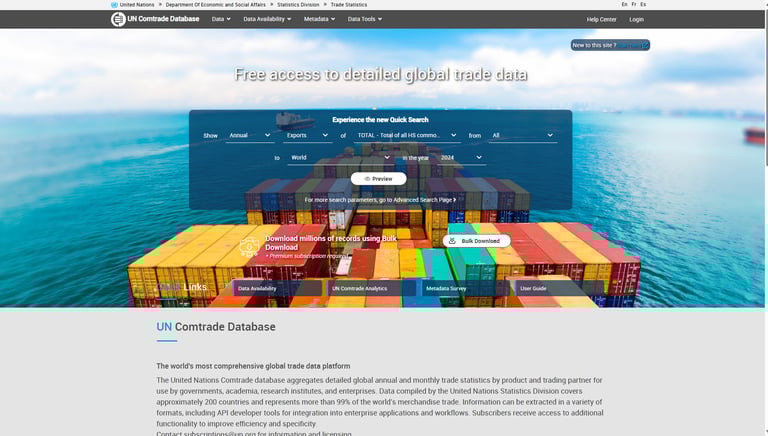Open the 'from All' reporter dropdown
This screenshot has width=768, height=436.
pyautogui.click(x=523, y=136)
